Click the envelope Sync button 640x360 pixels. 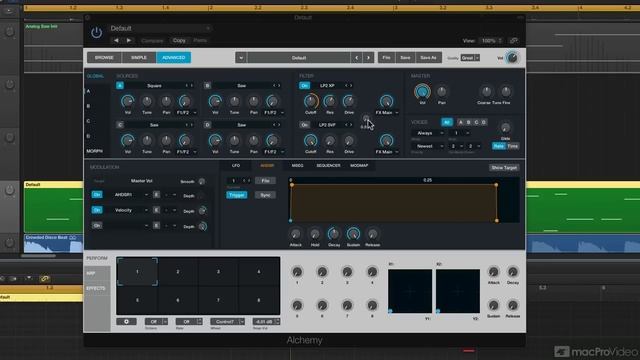pos(265,195)
